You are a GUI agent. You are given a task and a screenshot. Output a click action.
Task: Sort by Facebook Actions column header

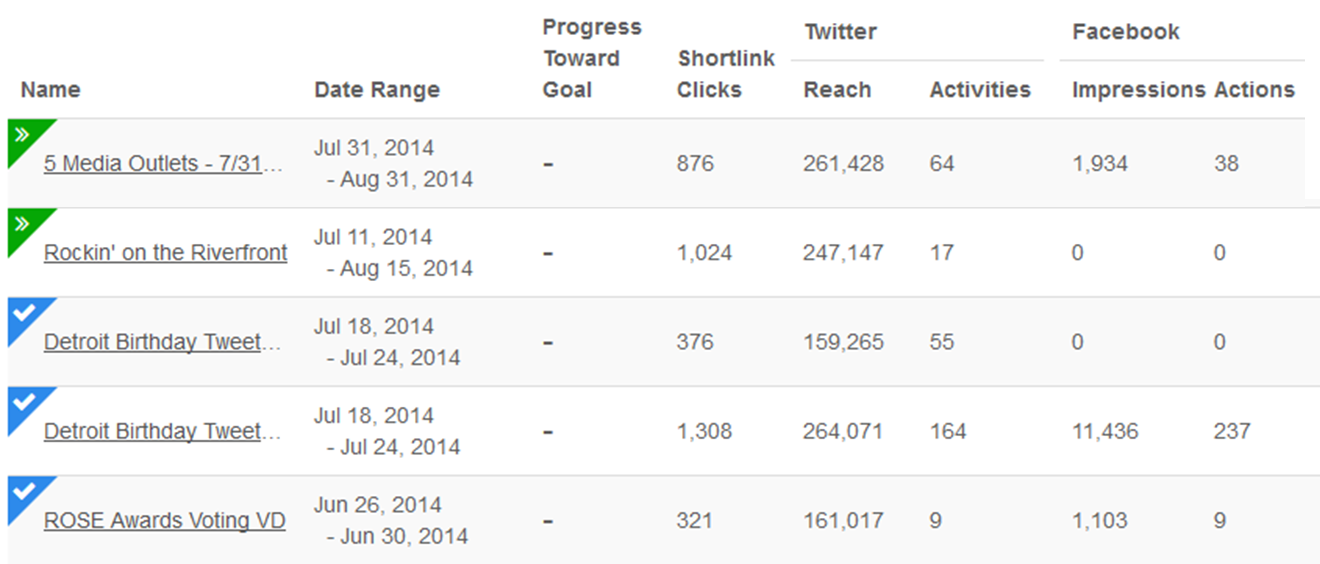point(1254,90)
